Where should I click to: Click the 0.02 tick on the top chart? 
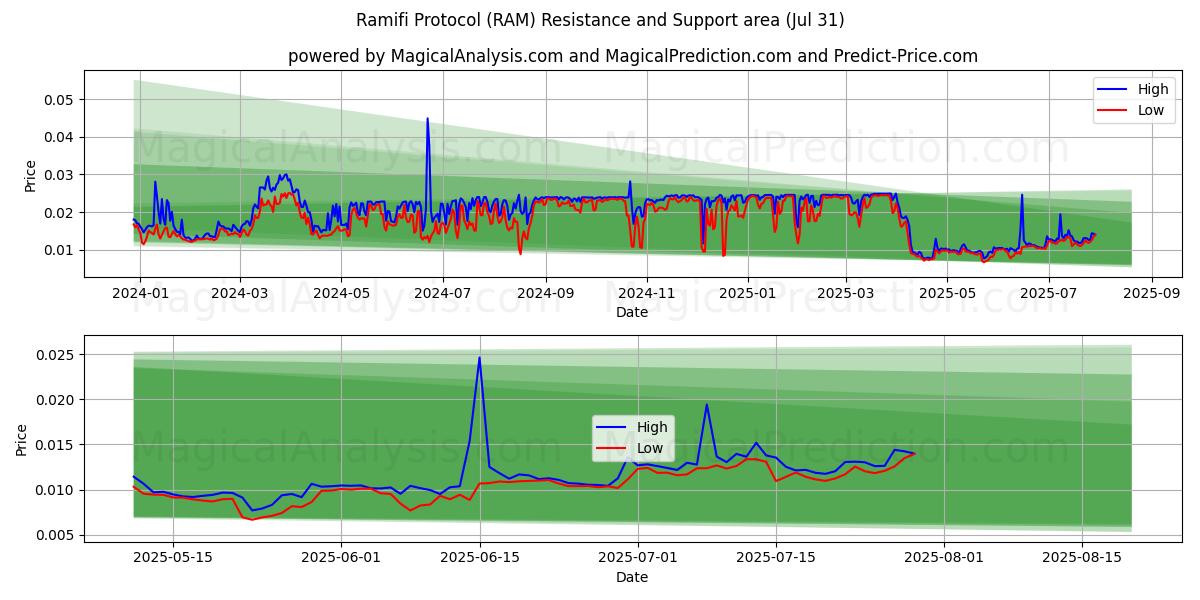point(60,213)
